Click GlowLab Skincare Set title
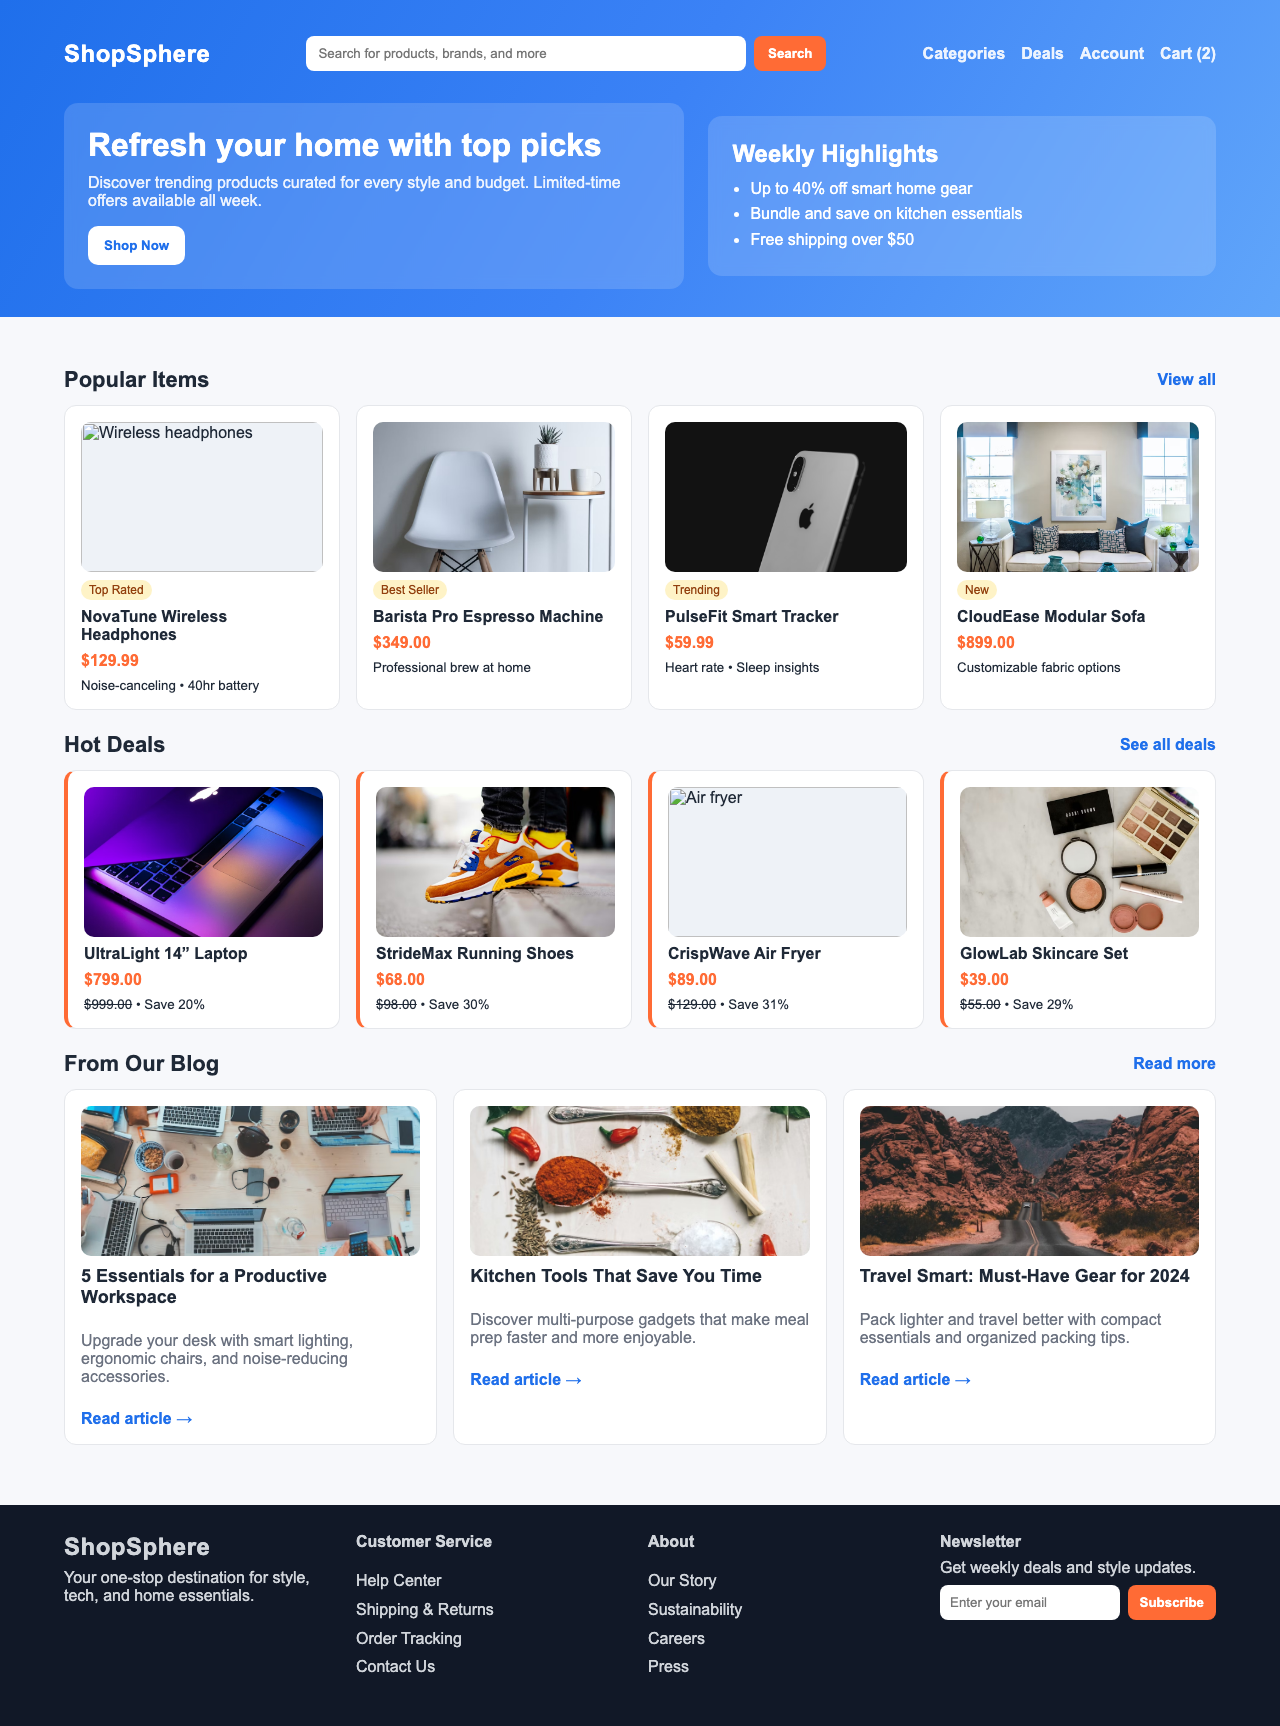The width and height of the screenshot is (1280, 1726). point(1044,954)
